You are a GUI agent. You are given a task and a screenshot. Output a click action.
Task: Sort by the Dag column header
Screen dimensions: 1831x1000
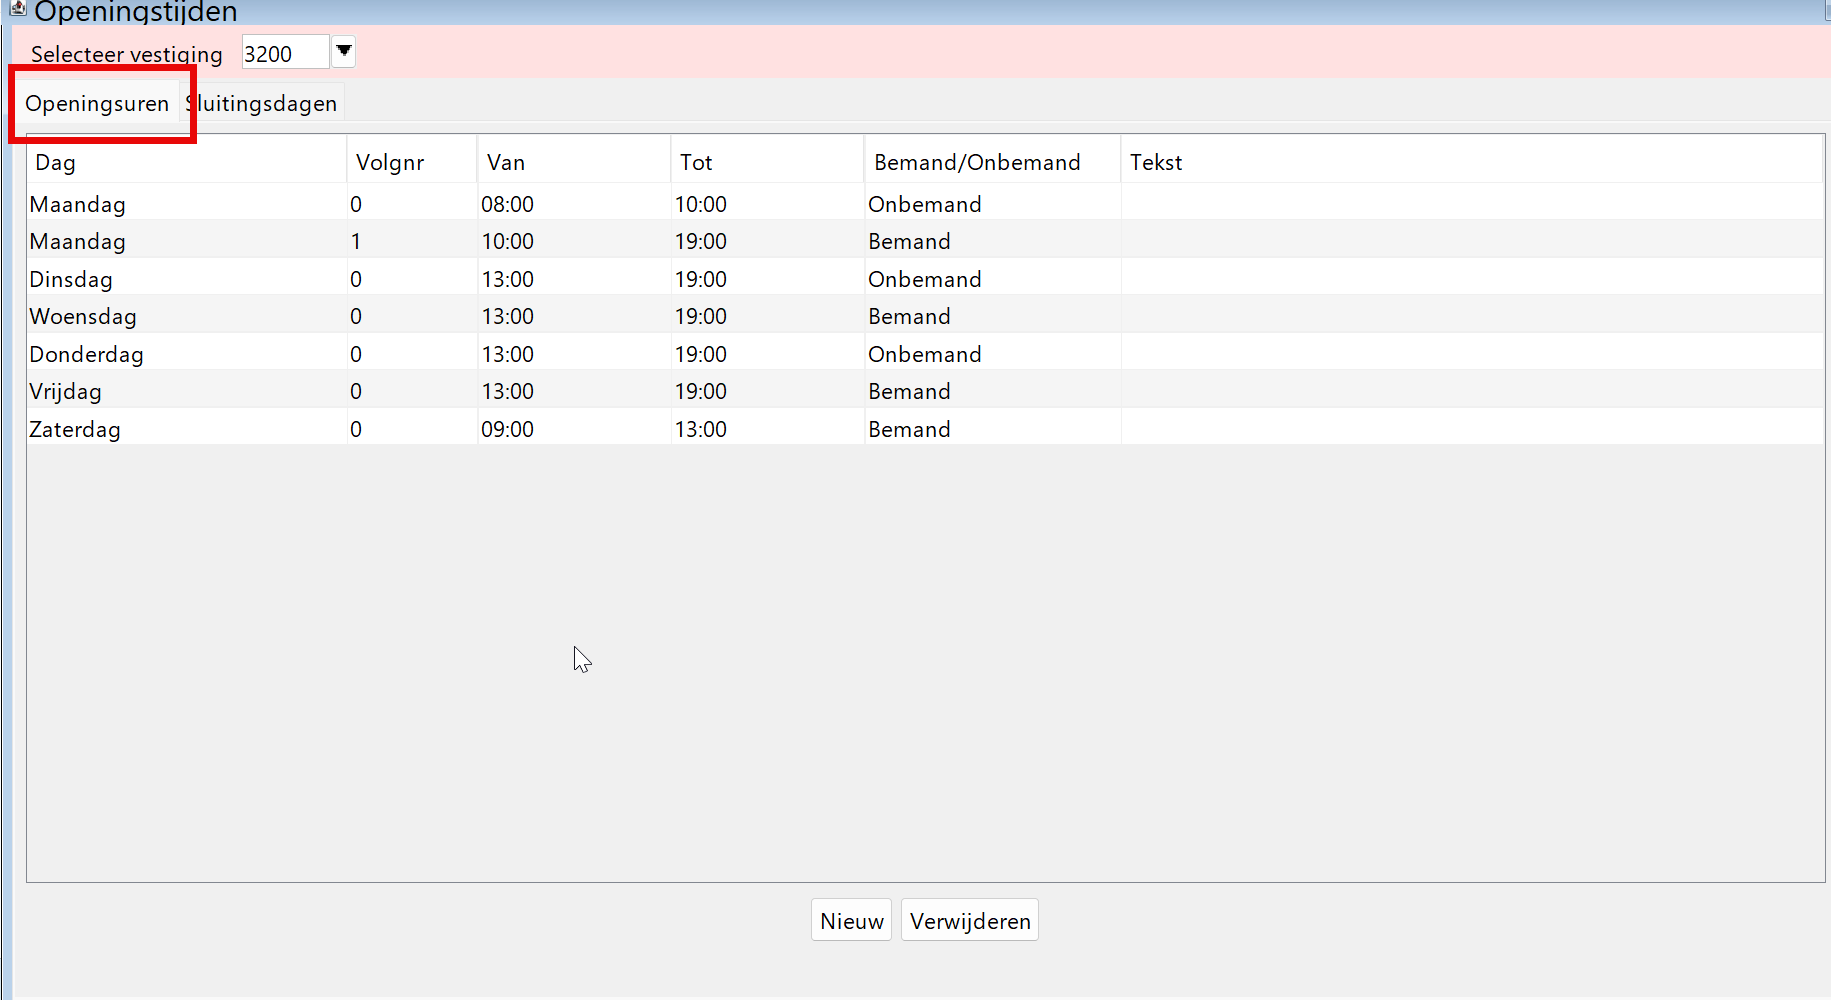[186, 162]
